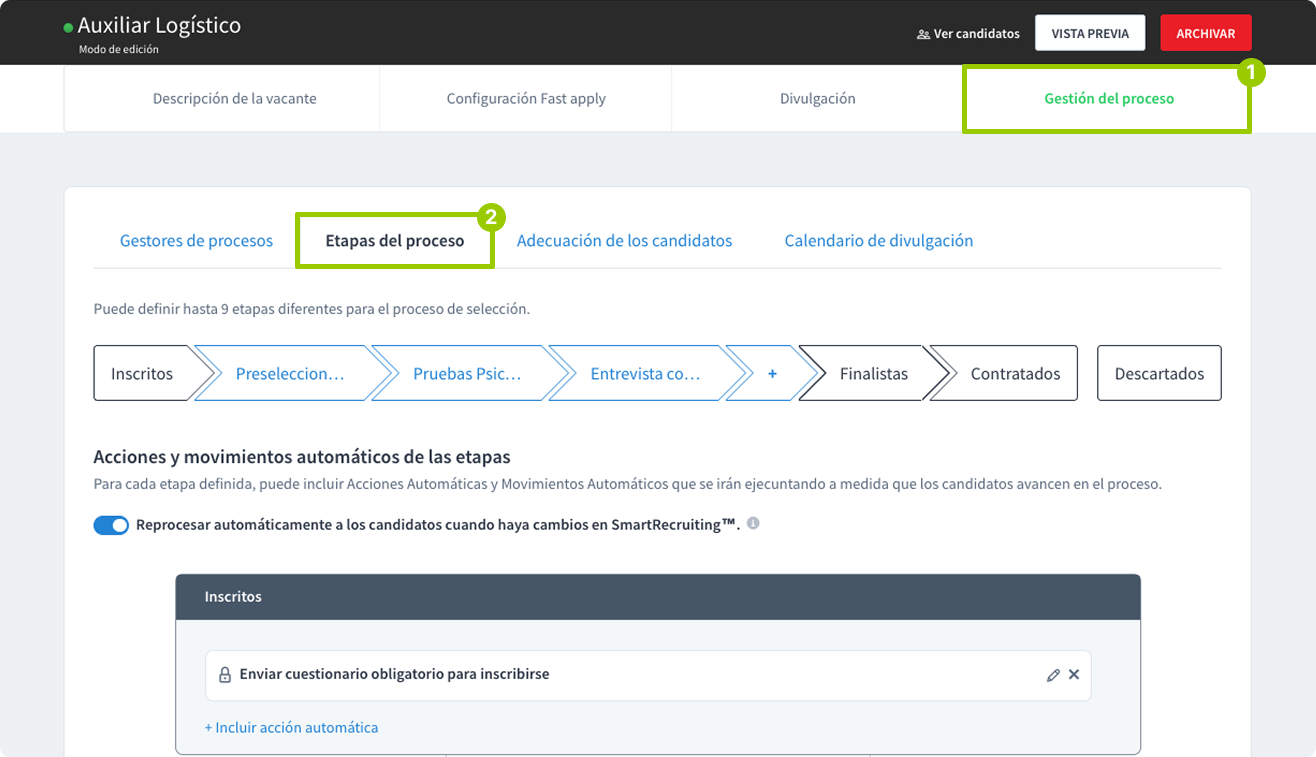
Task: Switch to Adecuación de los candidatos
Action: [624, 240]
